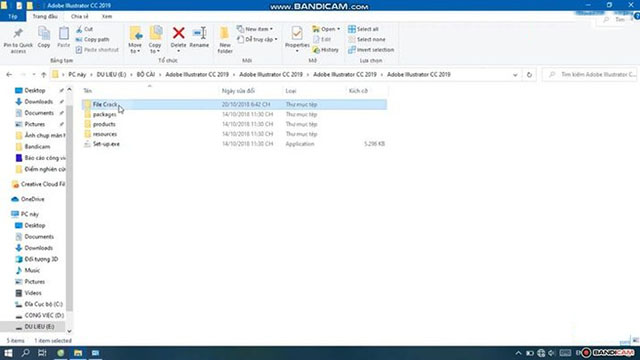Switch to Chia sẻ tab
Screen dimensions: 640x360
click(x=80, y=16)
